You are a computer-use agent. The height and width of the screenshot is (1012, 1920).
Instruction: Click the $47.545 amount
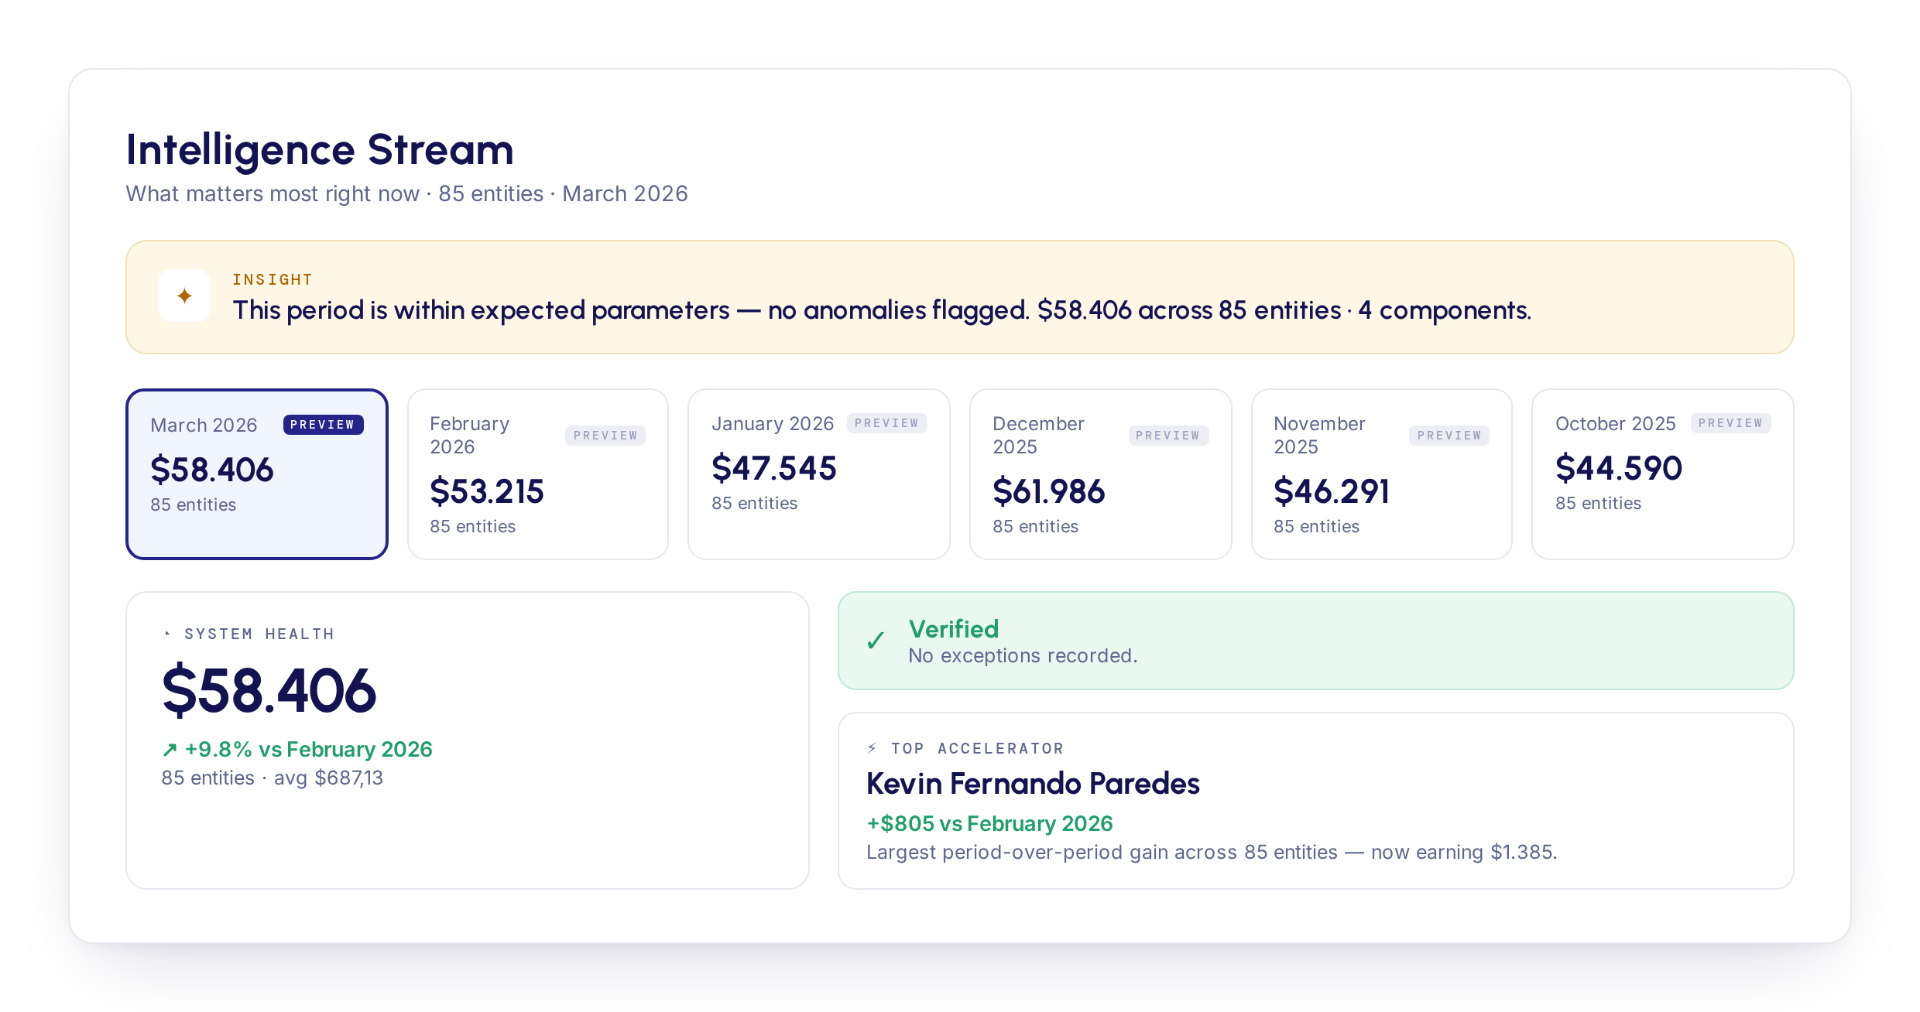774,469
